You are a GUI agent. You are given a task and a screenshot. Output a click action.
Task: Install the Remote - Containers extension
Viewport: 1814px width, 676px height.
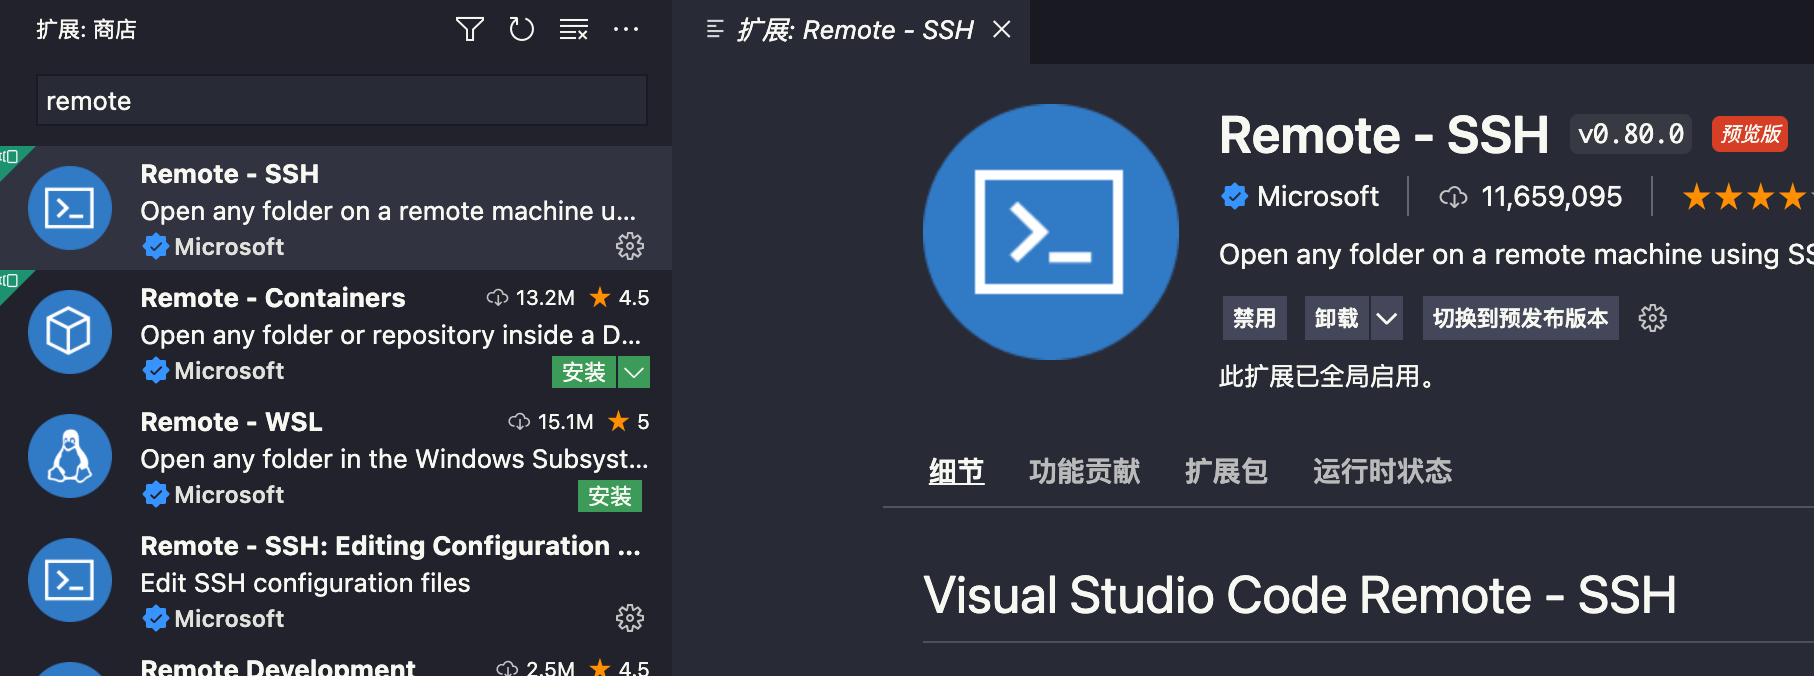pyautogui.click(x=584, y=372)
